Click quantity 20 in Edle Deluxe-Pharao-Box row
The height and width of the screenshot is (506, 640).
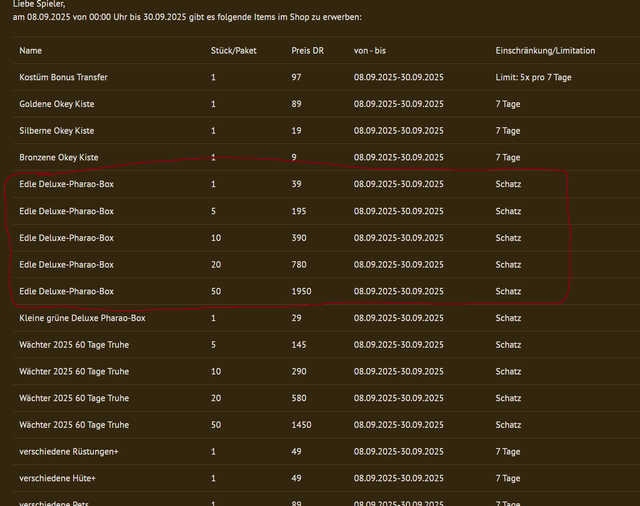pos(216,264)
